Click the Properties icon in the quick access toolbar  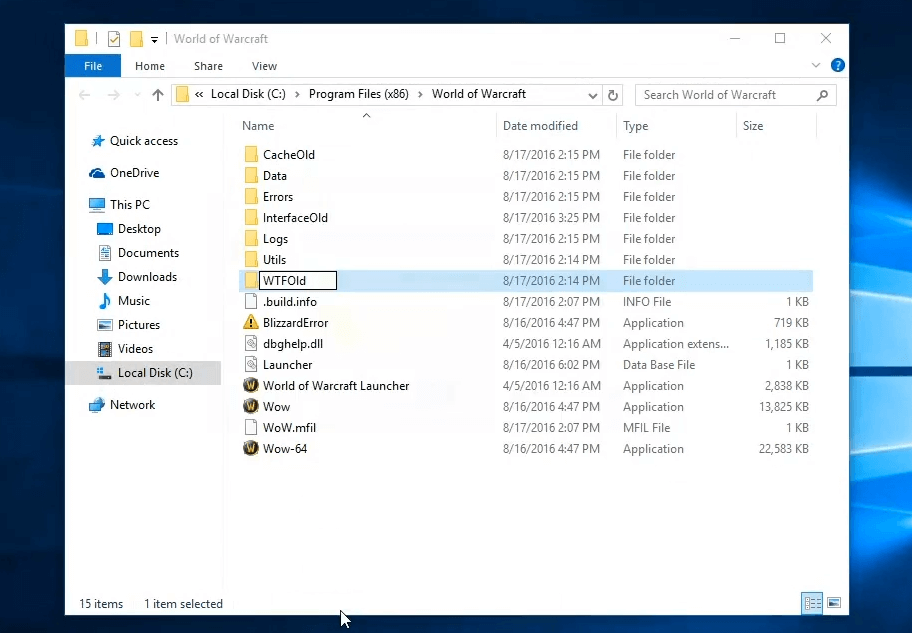(114, 39)
